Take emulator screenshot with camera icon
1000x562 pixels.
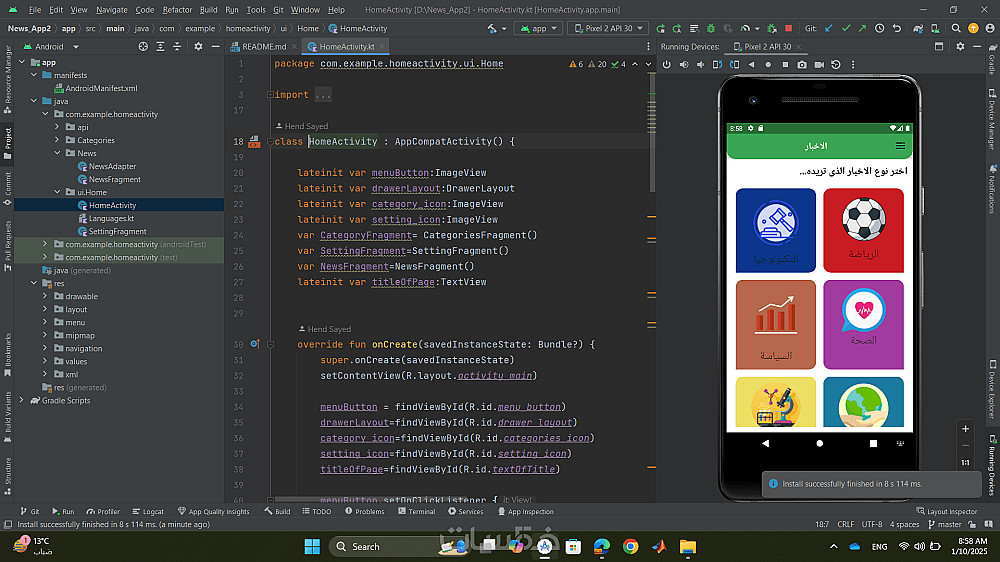(x=802, y=65)
